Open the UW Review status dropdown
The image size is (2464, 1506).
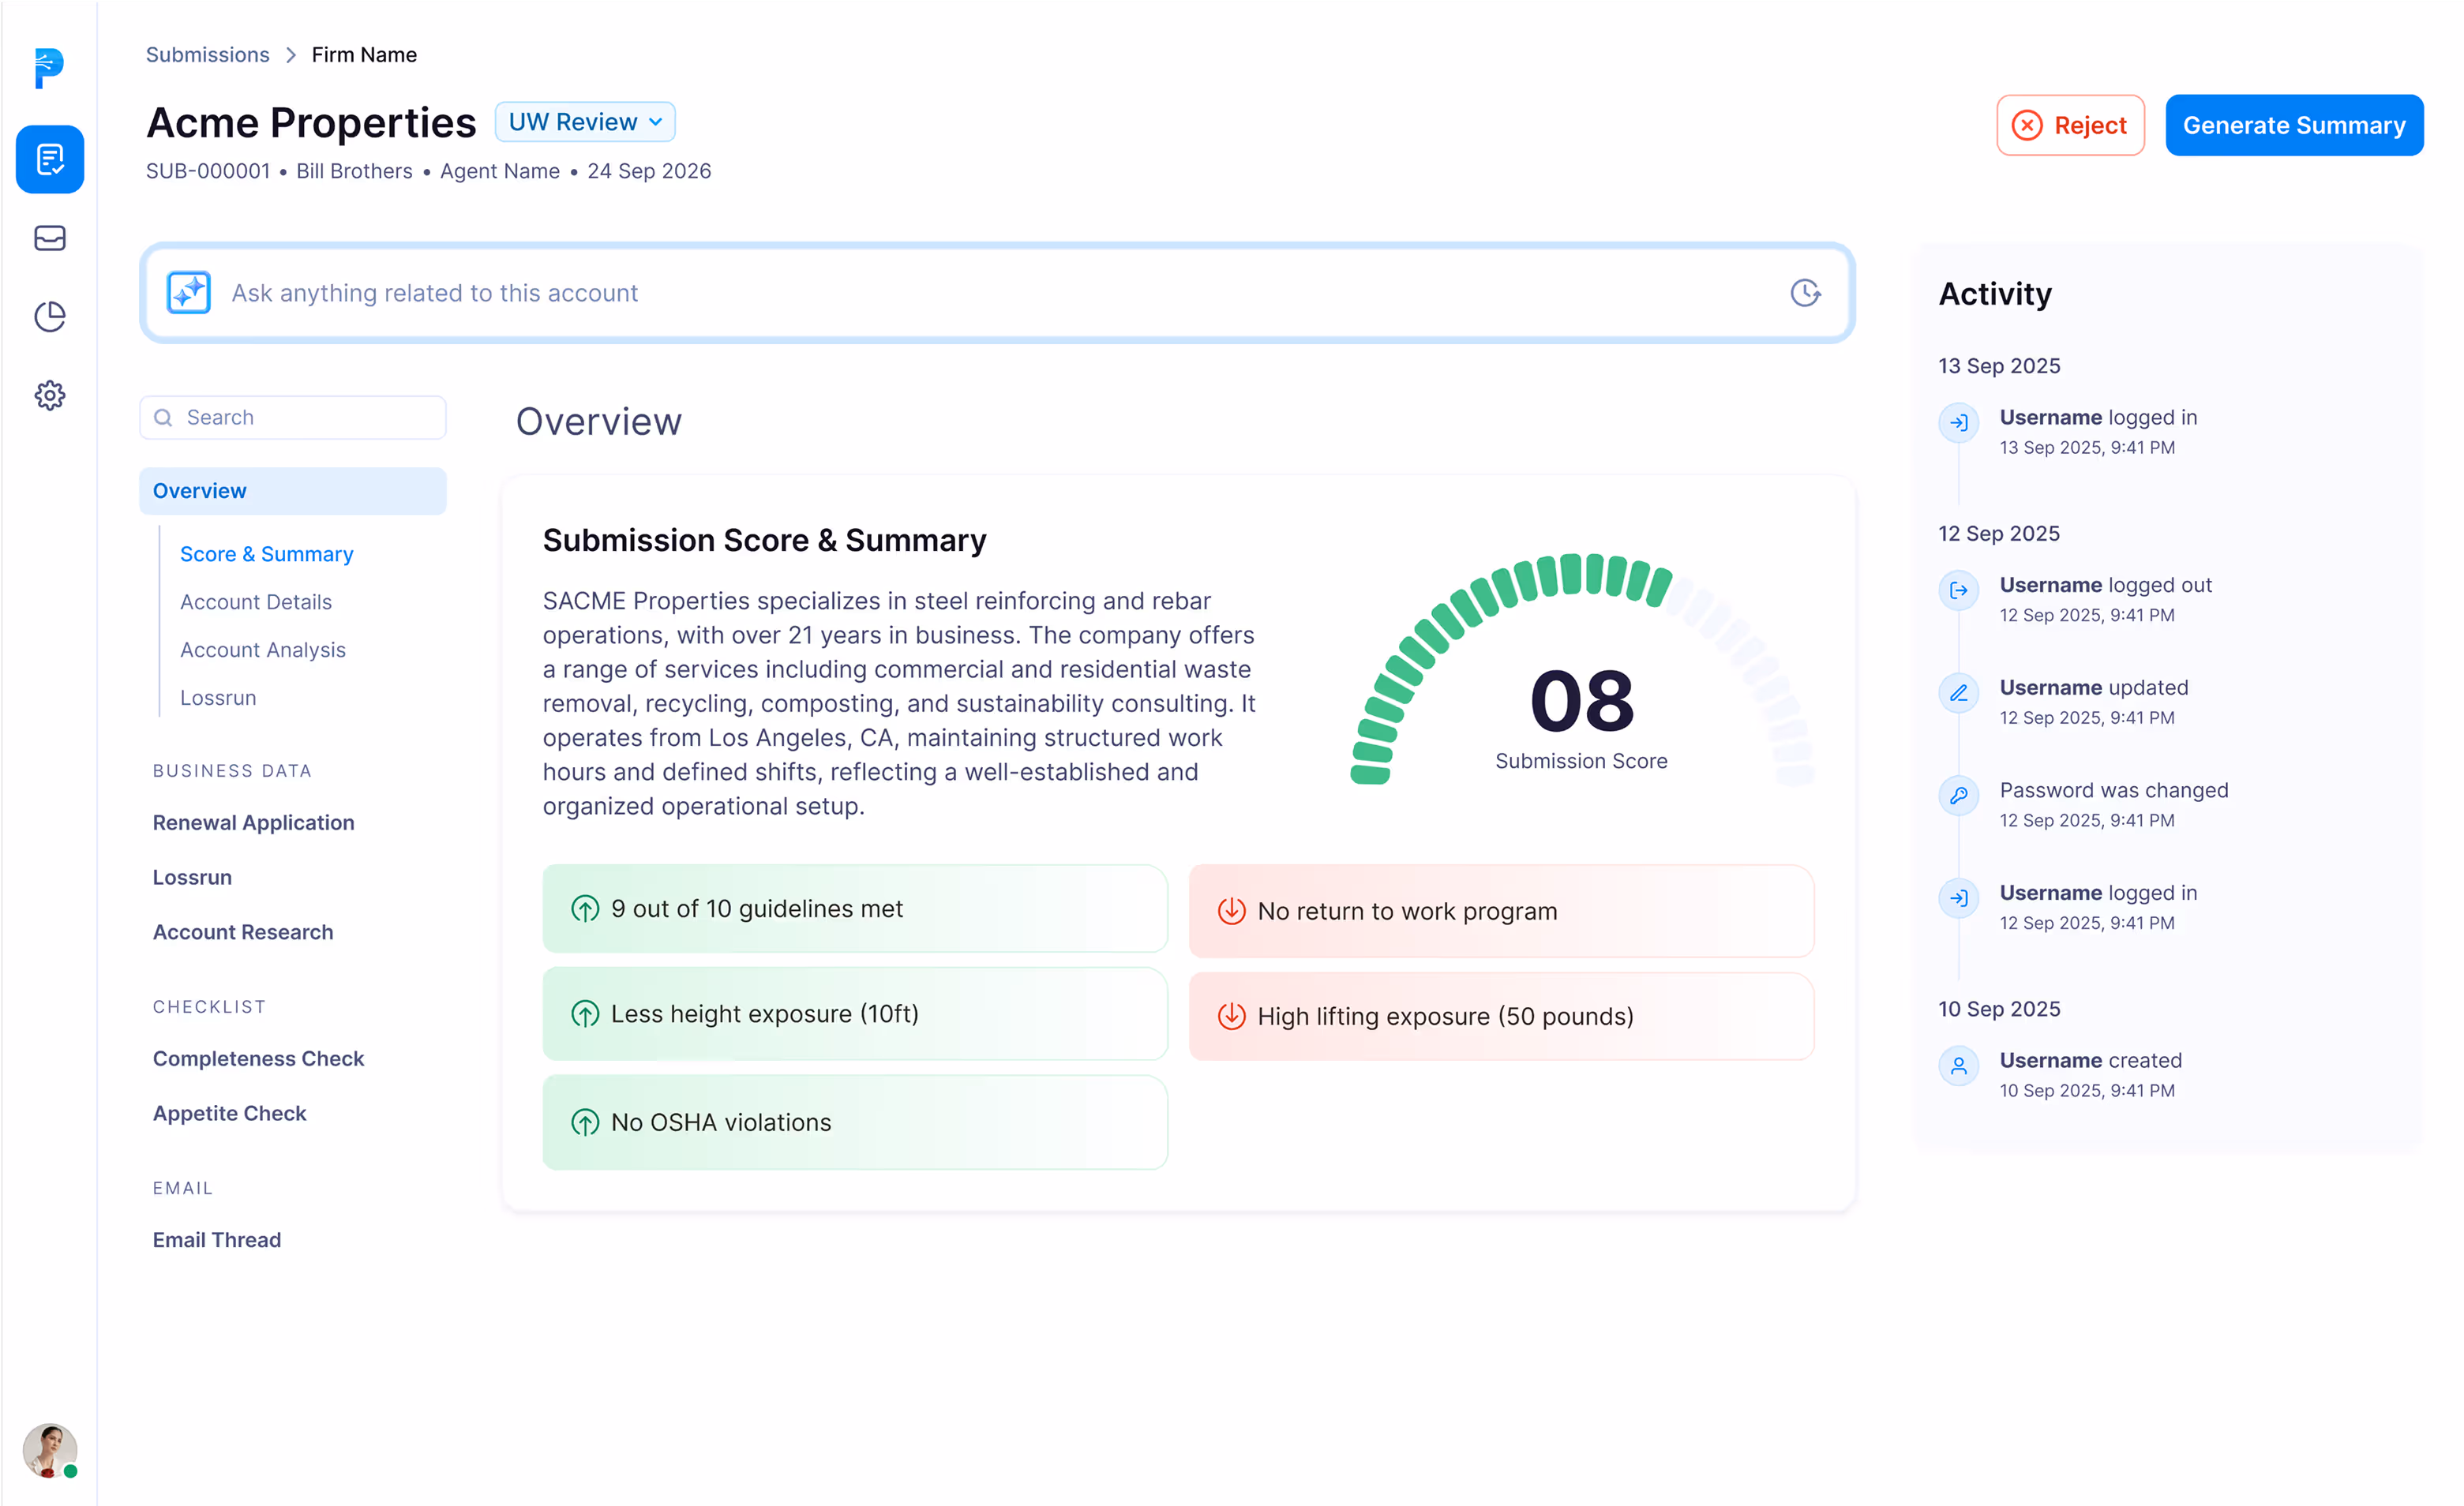tap(585, 121)
